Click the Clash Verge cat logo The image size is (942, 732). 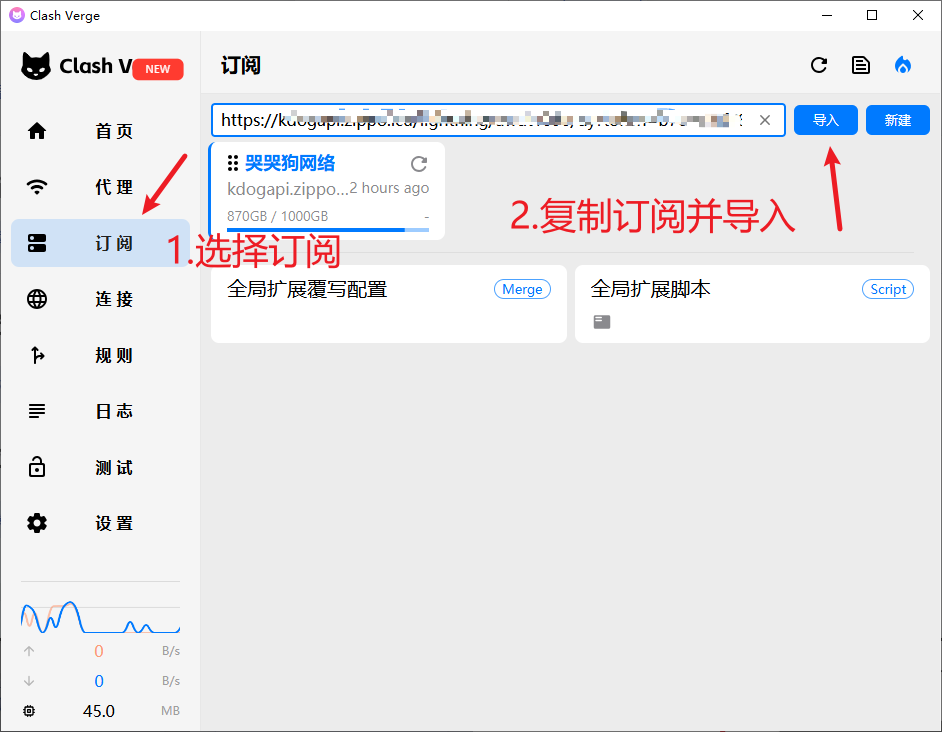pos(36,66)
